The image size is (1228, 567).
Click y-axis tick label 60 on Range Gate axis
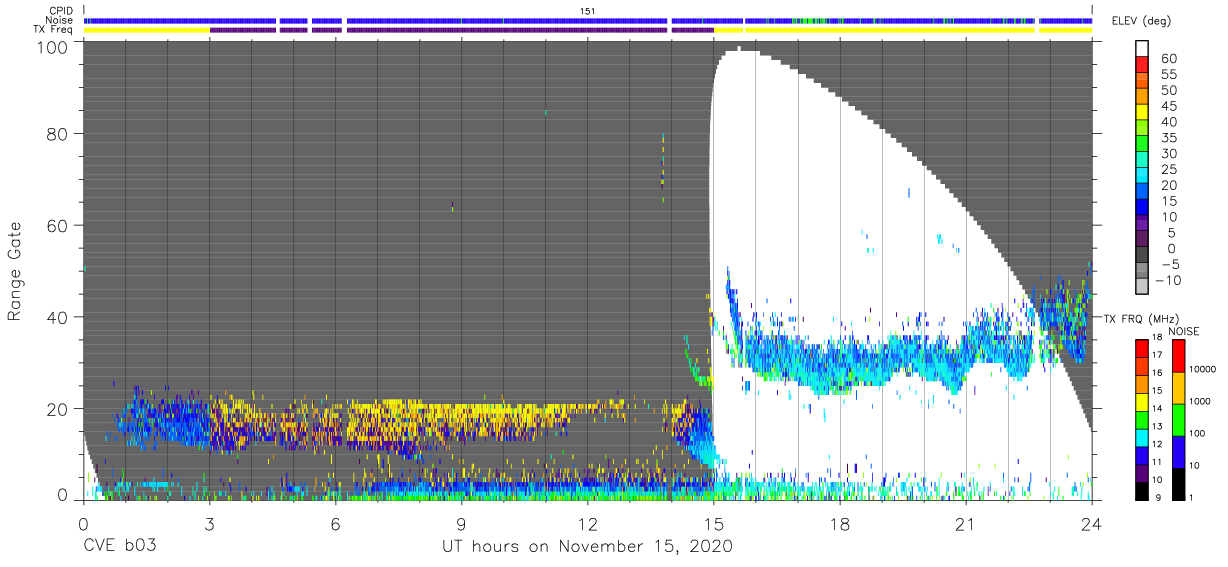click(57, 225)
